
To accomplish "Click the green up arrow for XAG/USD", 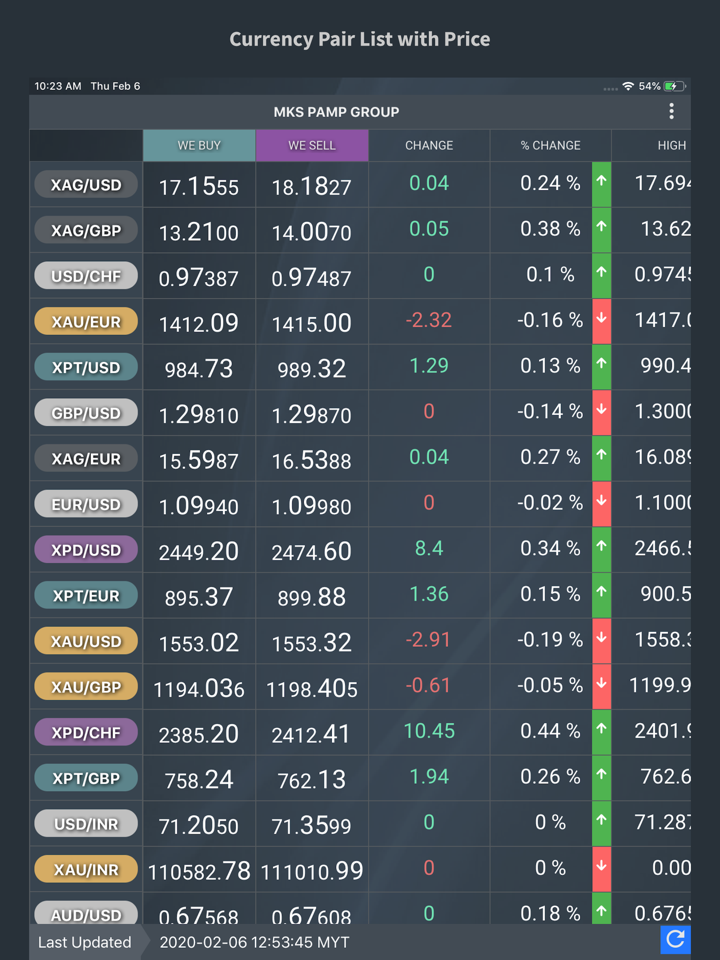I will point(601,184).
